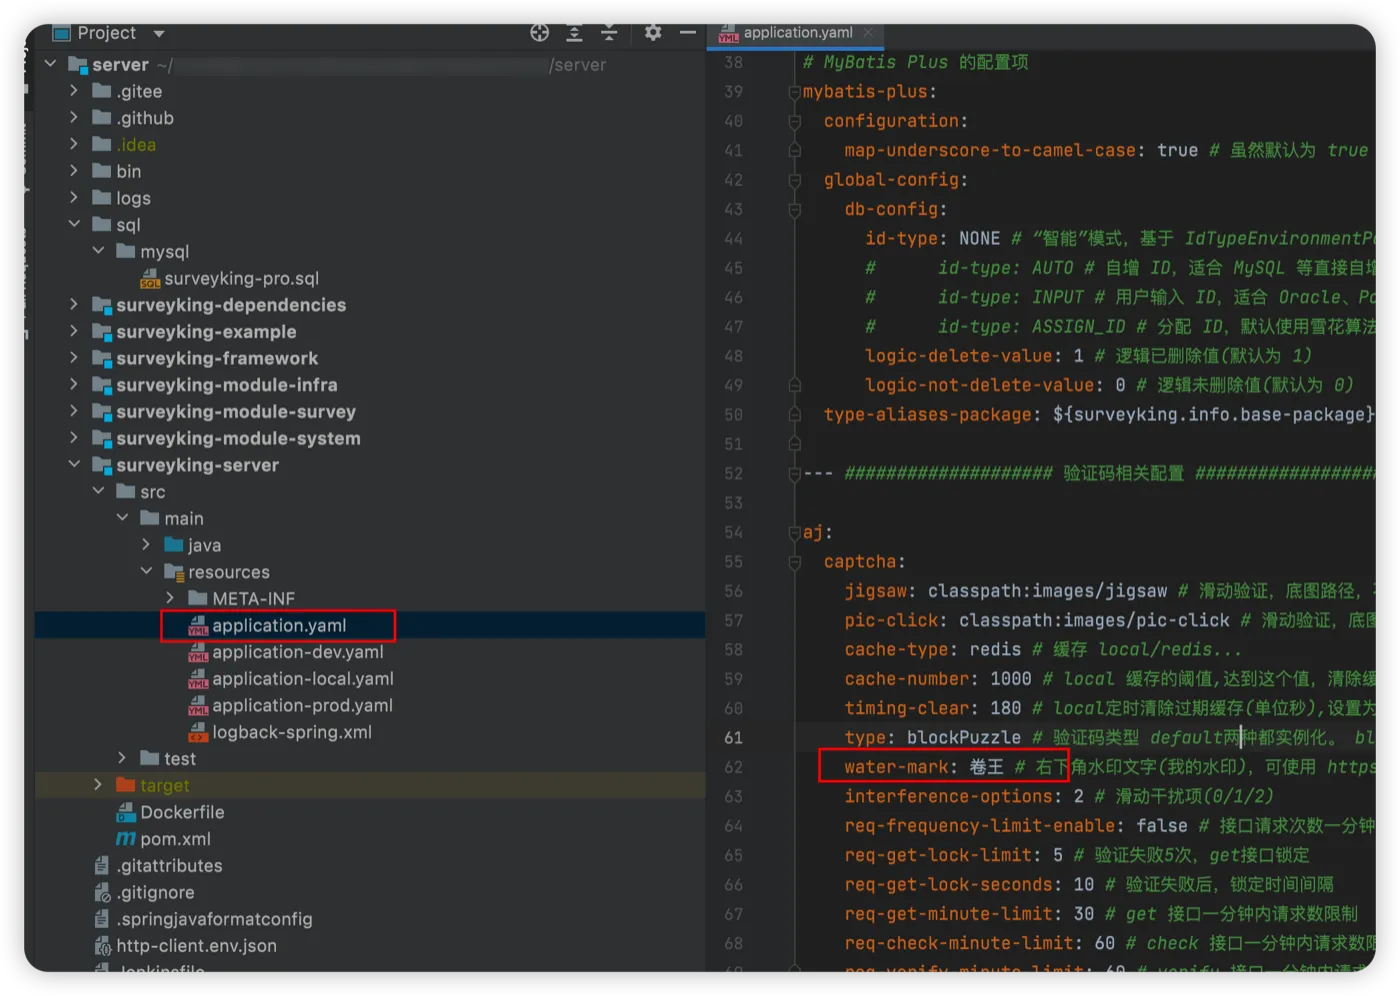The image size is (1400, 996).
Task: Close the application.yaml editor tab
Action: point(868,33)
